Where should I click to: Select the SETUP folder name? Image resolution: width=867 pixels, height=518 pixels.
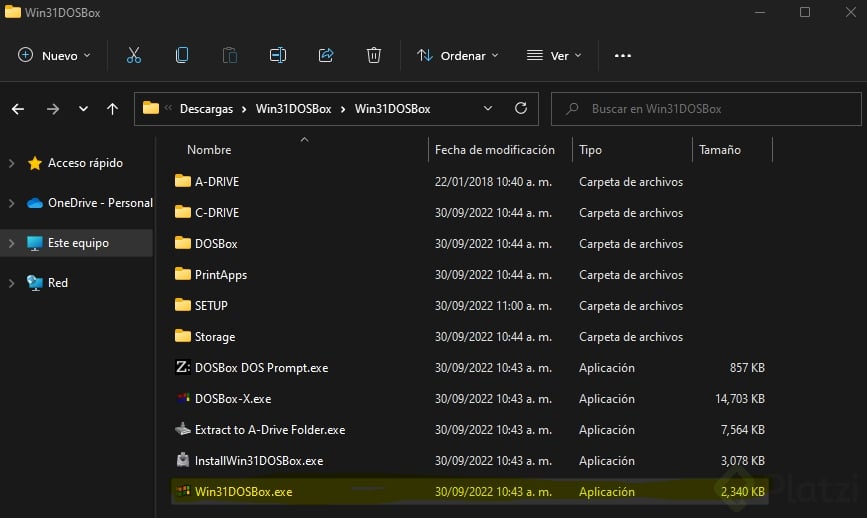(211, 305)
